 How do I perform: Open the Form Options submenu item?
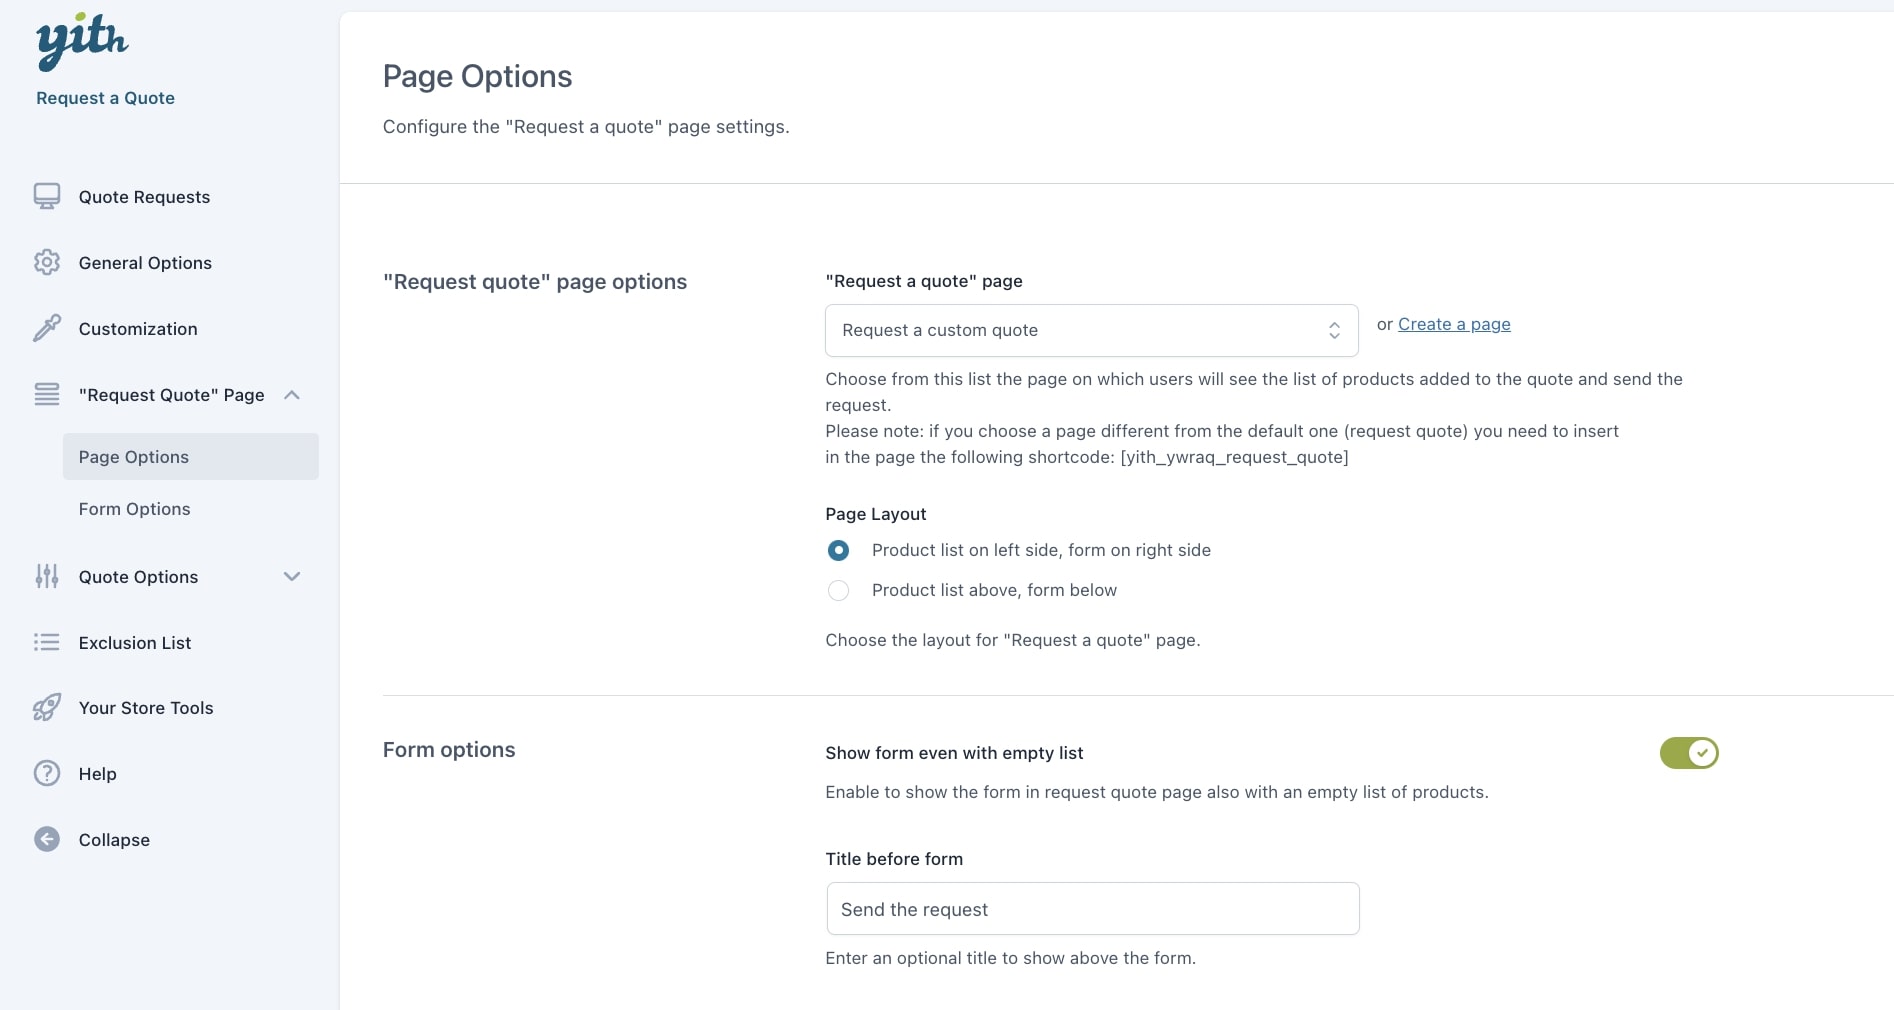click(x=135, y=509)
